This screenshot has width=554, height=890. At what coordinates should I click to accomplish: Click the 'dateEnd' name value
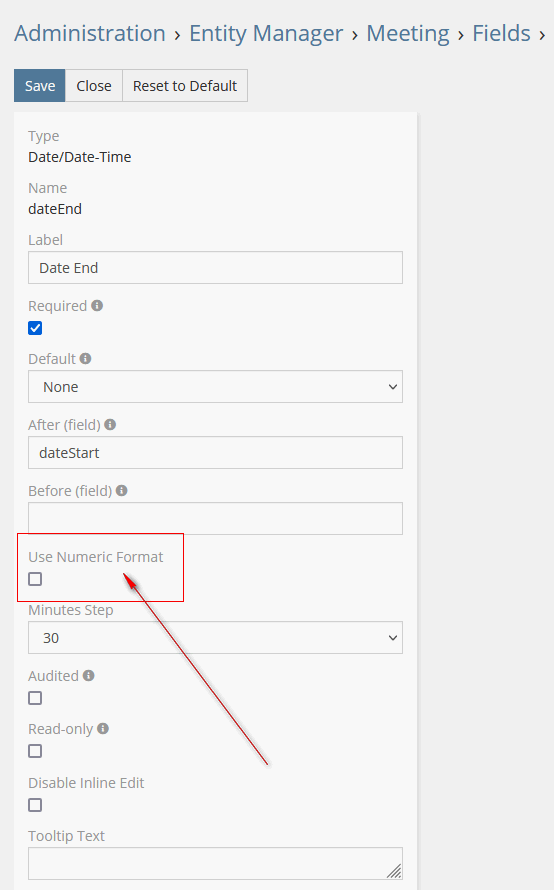[55, 209]
